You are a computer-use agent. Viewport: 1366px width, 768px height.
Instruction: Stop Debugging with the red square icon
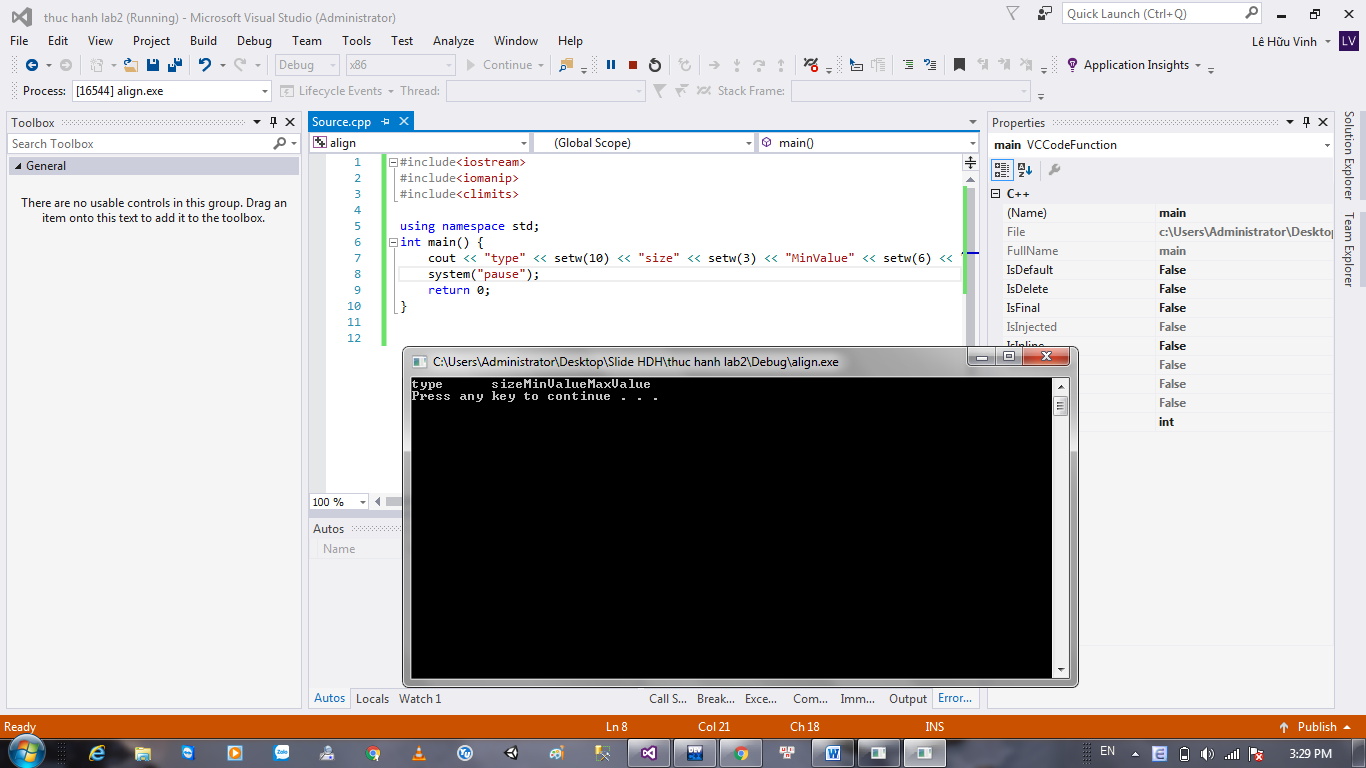click(x=633, y=64)
